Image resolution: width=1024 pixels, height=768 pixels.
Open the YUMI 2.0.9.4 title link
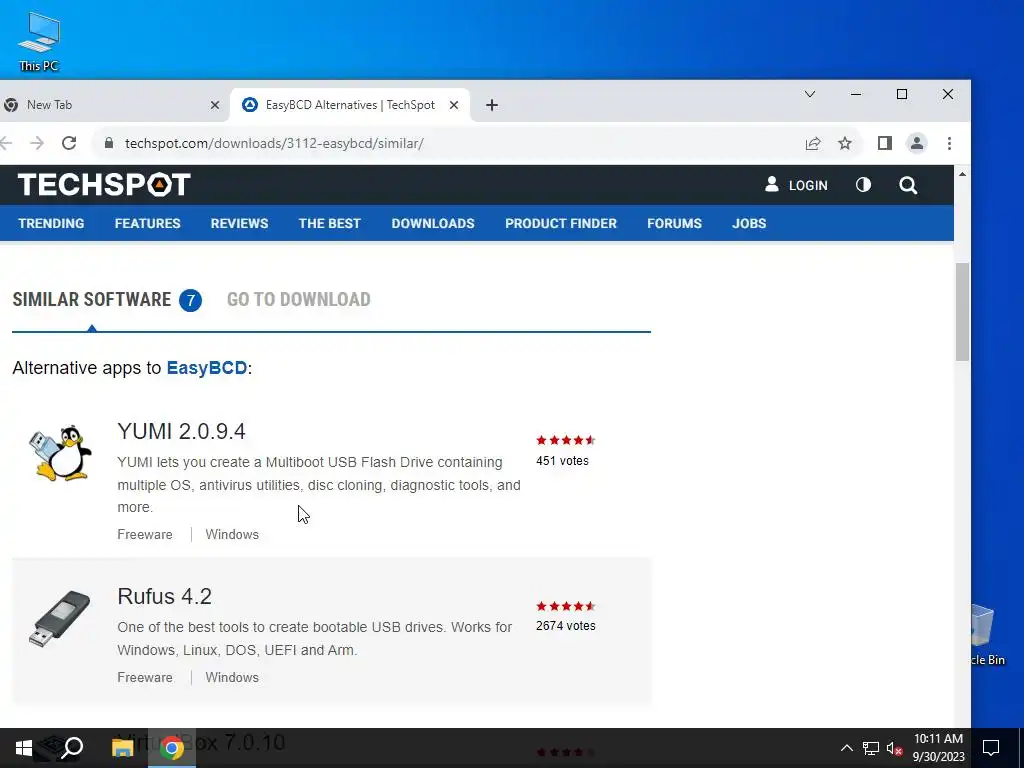point(182,432)
